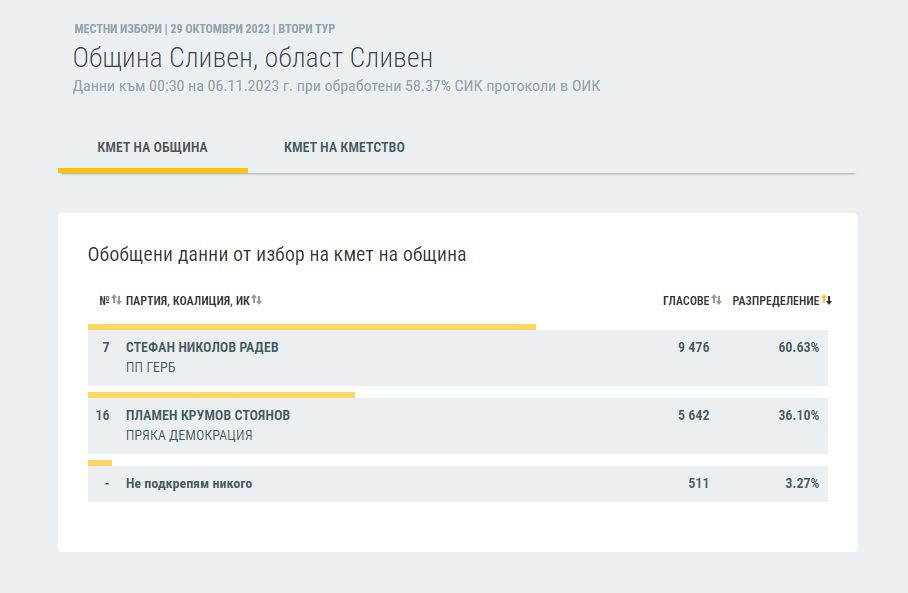Image resolution: width=908 pixels, height=593 pixels.
Task: Click the ПРЯКА ДЕМОКРАЦИЯ party label
Action: [189, 435]
